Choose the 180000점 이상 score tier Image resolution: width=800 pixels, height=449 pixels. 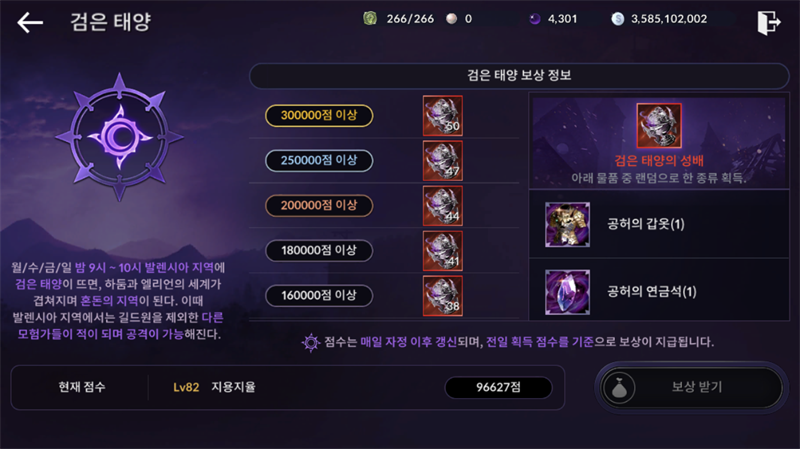click(x=319, y=251)
